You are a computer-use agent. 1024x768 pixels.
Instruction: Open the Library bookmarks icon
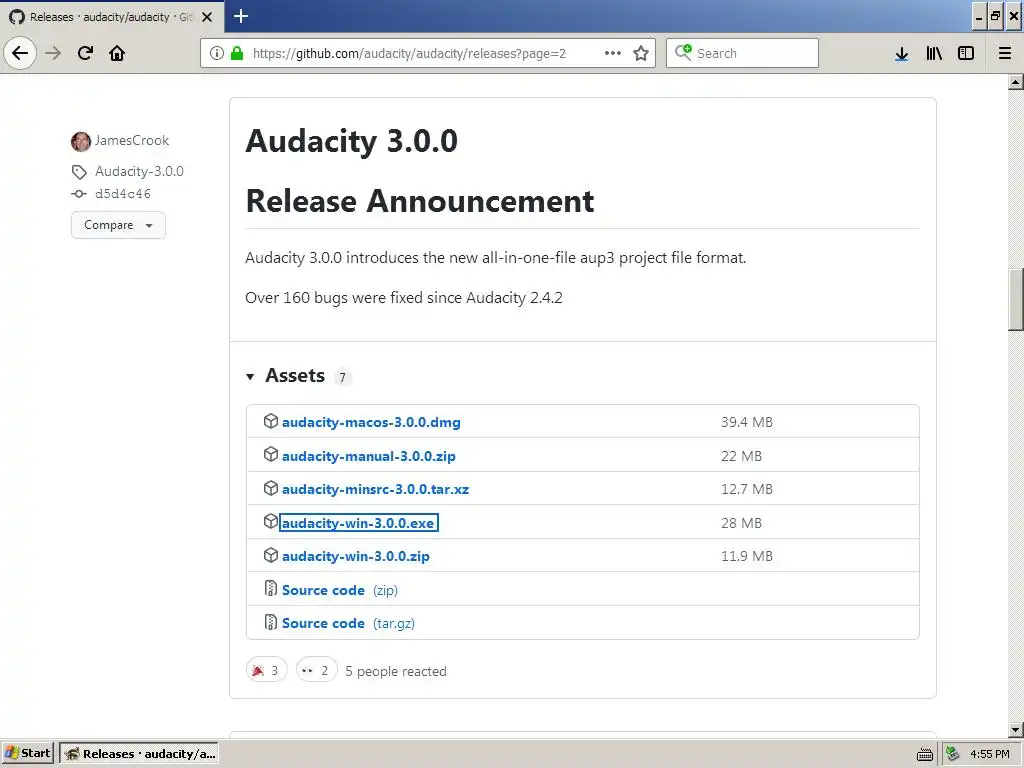[934, 54]
